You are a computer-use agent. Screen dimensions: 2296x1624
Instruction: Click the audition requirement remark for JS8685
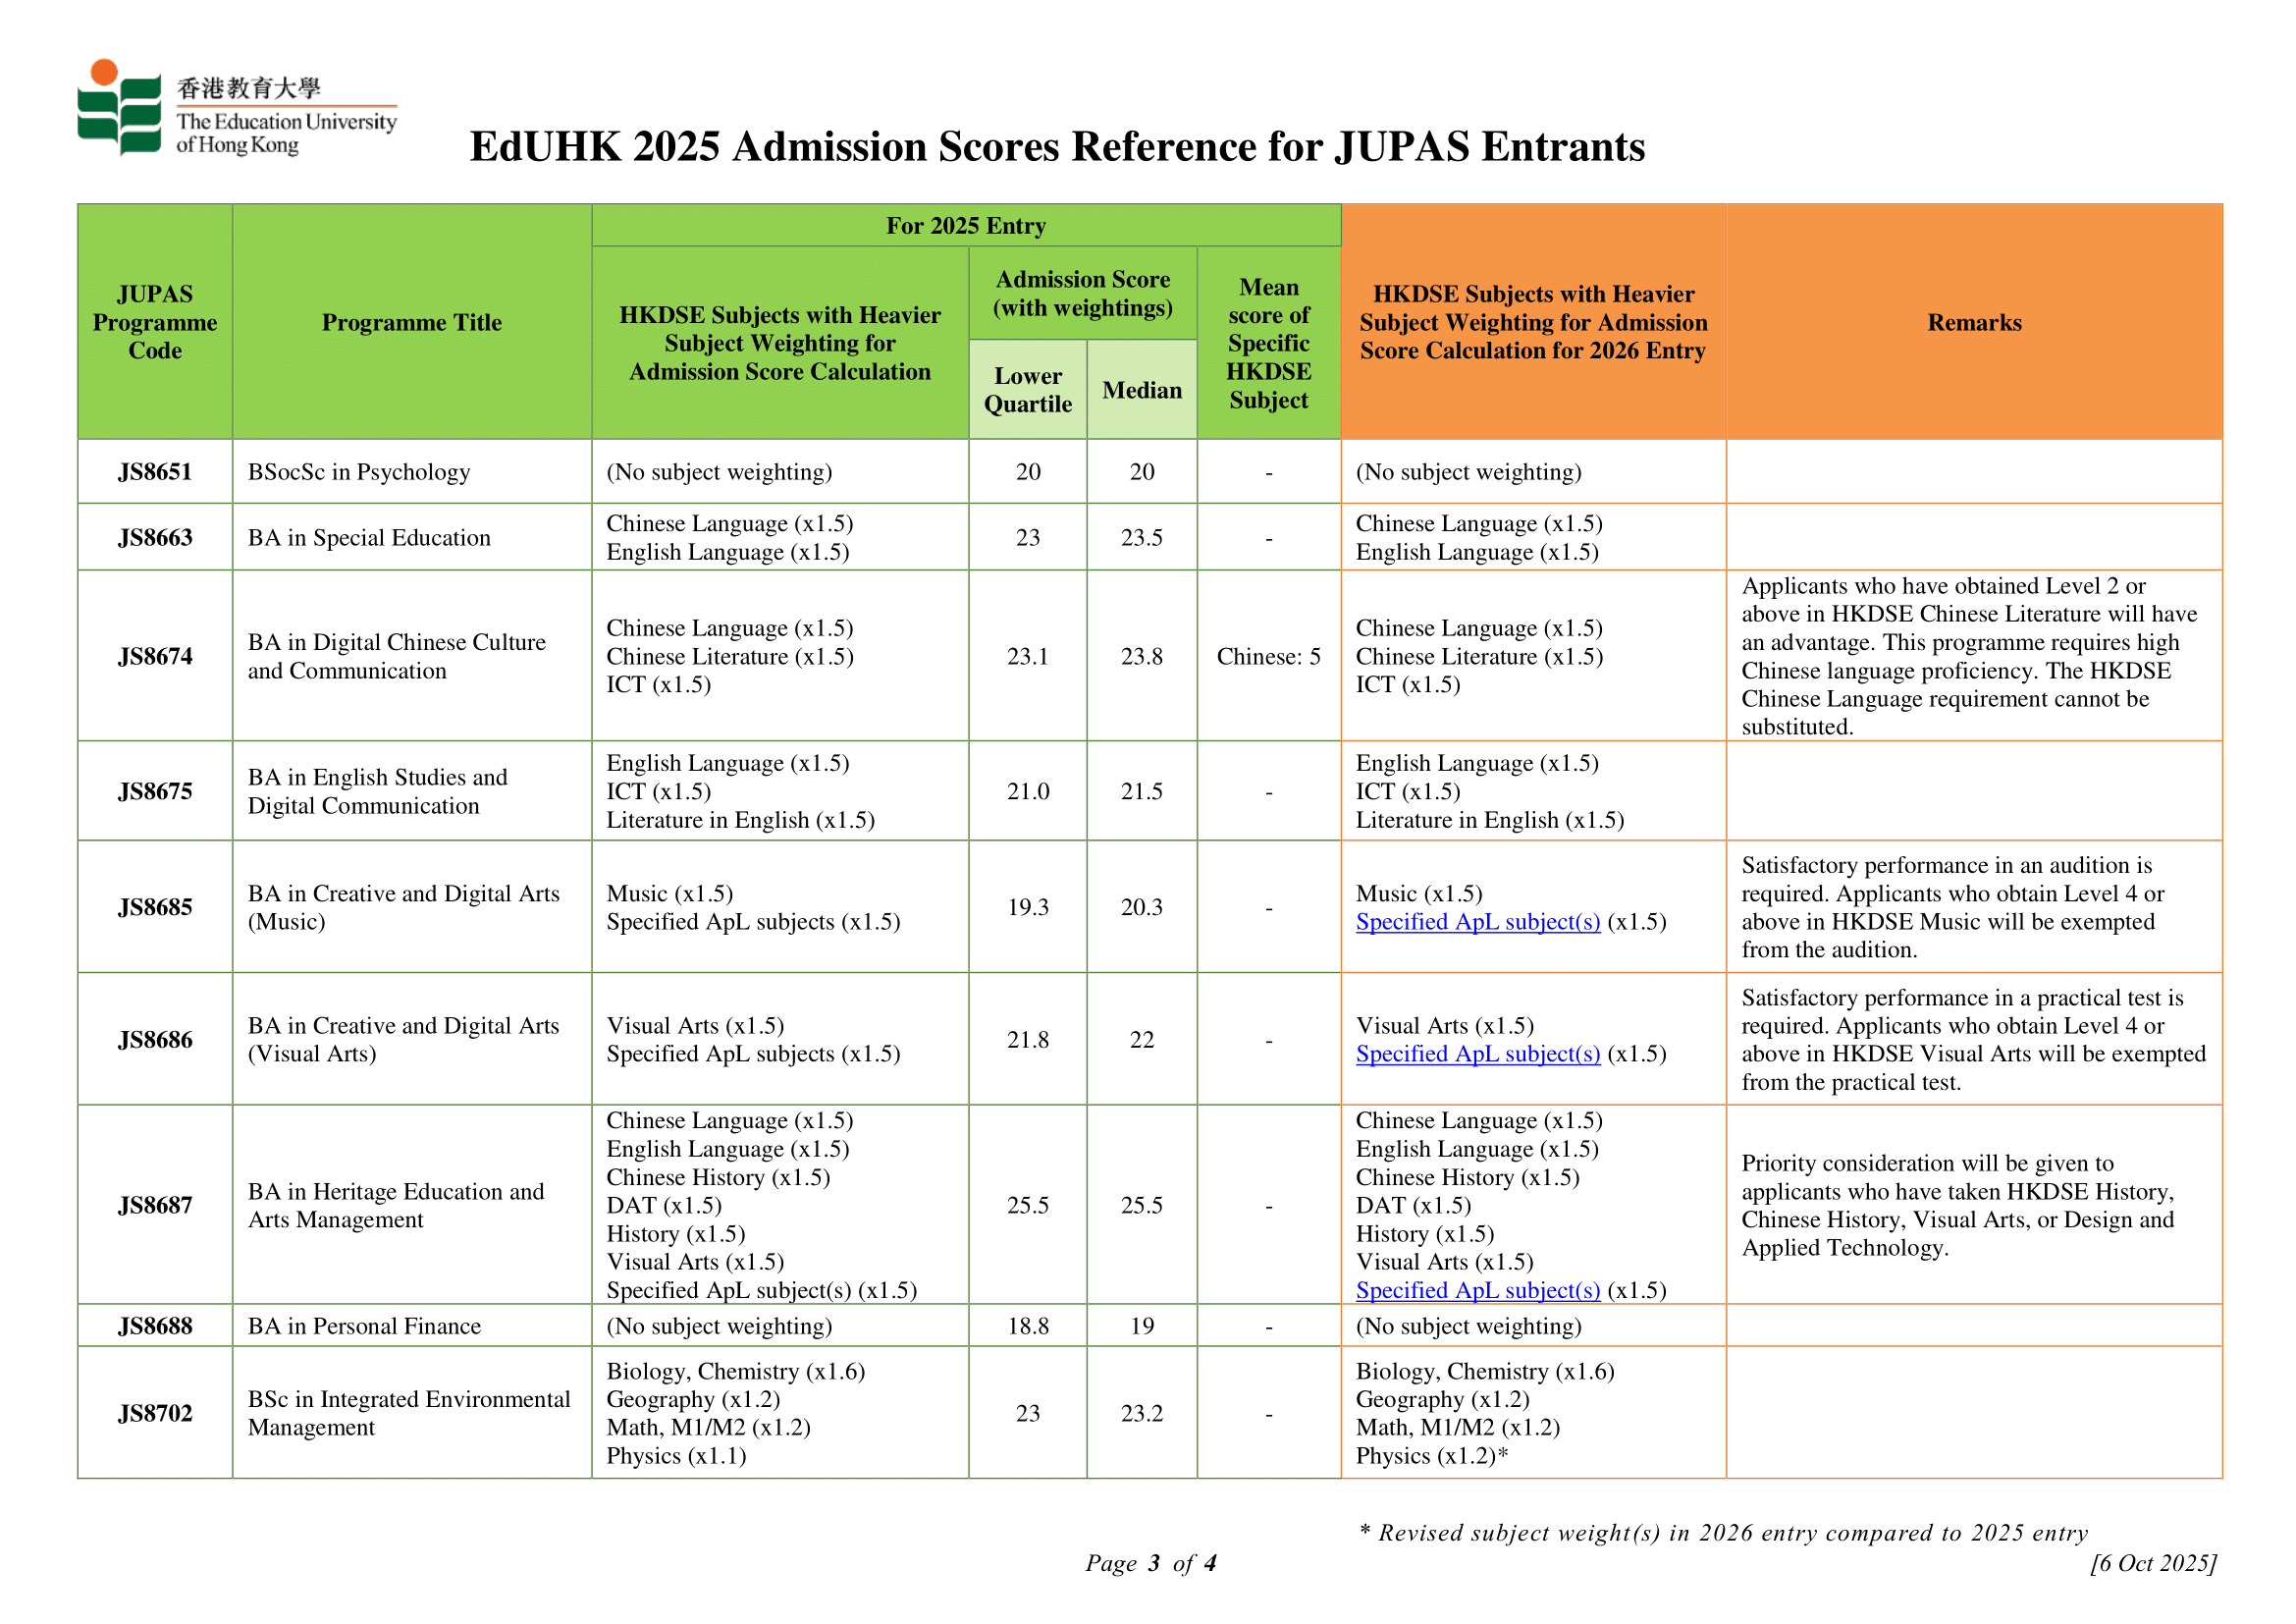(x=1953, y=907)
